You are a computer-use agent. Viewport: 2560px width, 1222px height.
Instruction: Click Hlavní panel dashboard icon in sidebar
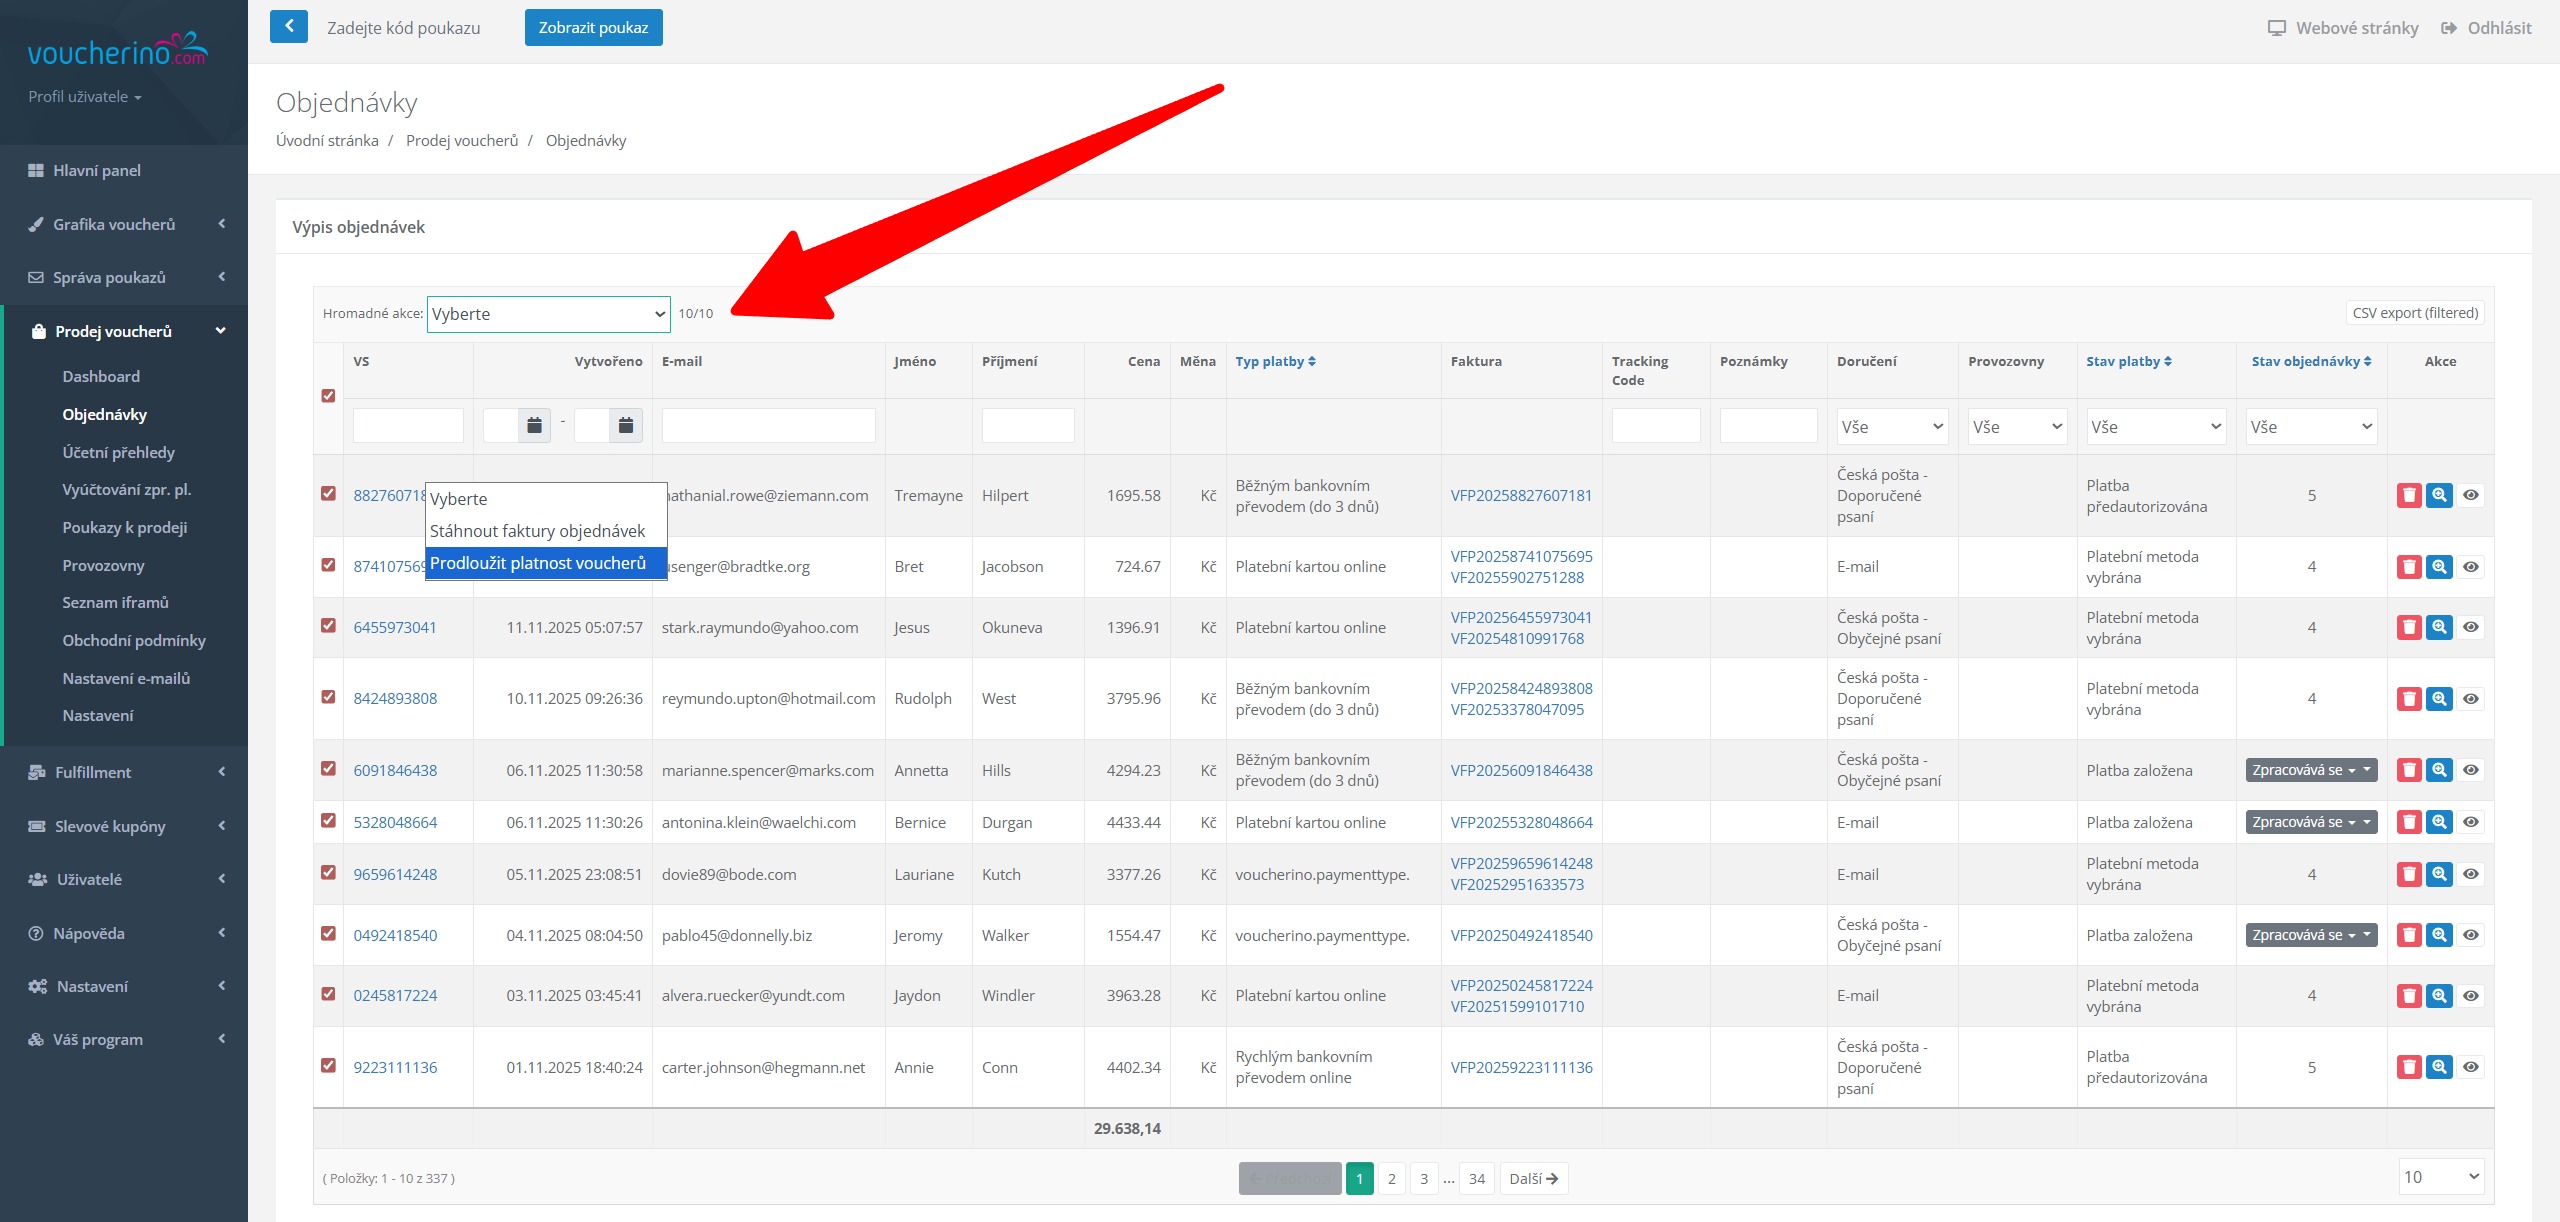point(36,171)
